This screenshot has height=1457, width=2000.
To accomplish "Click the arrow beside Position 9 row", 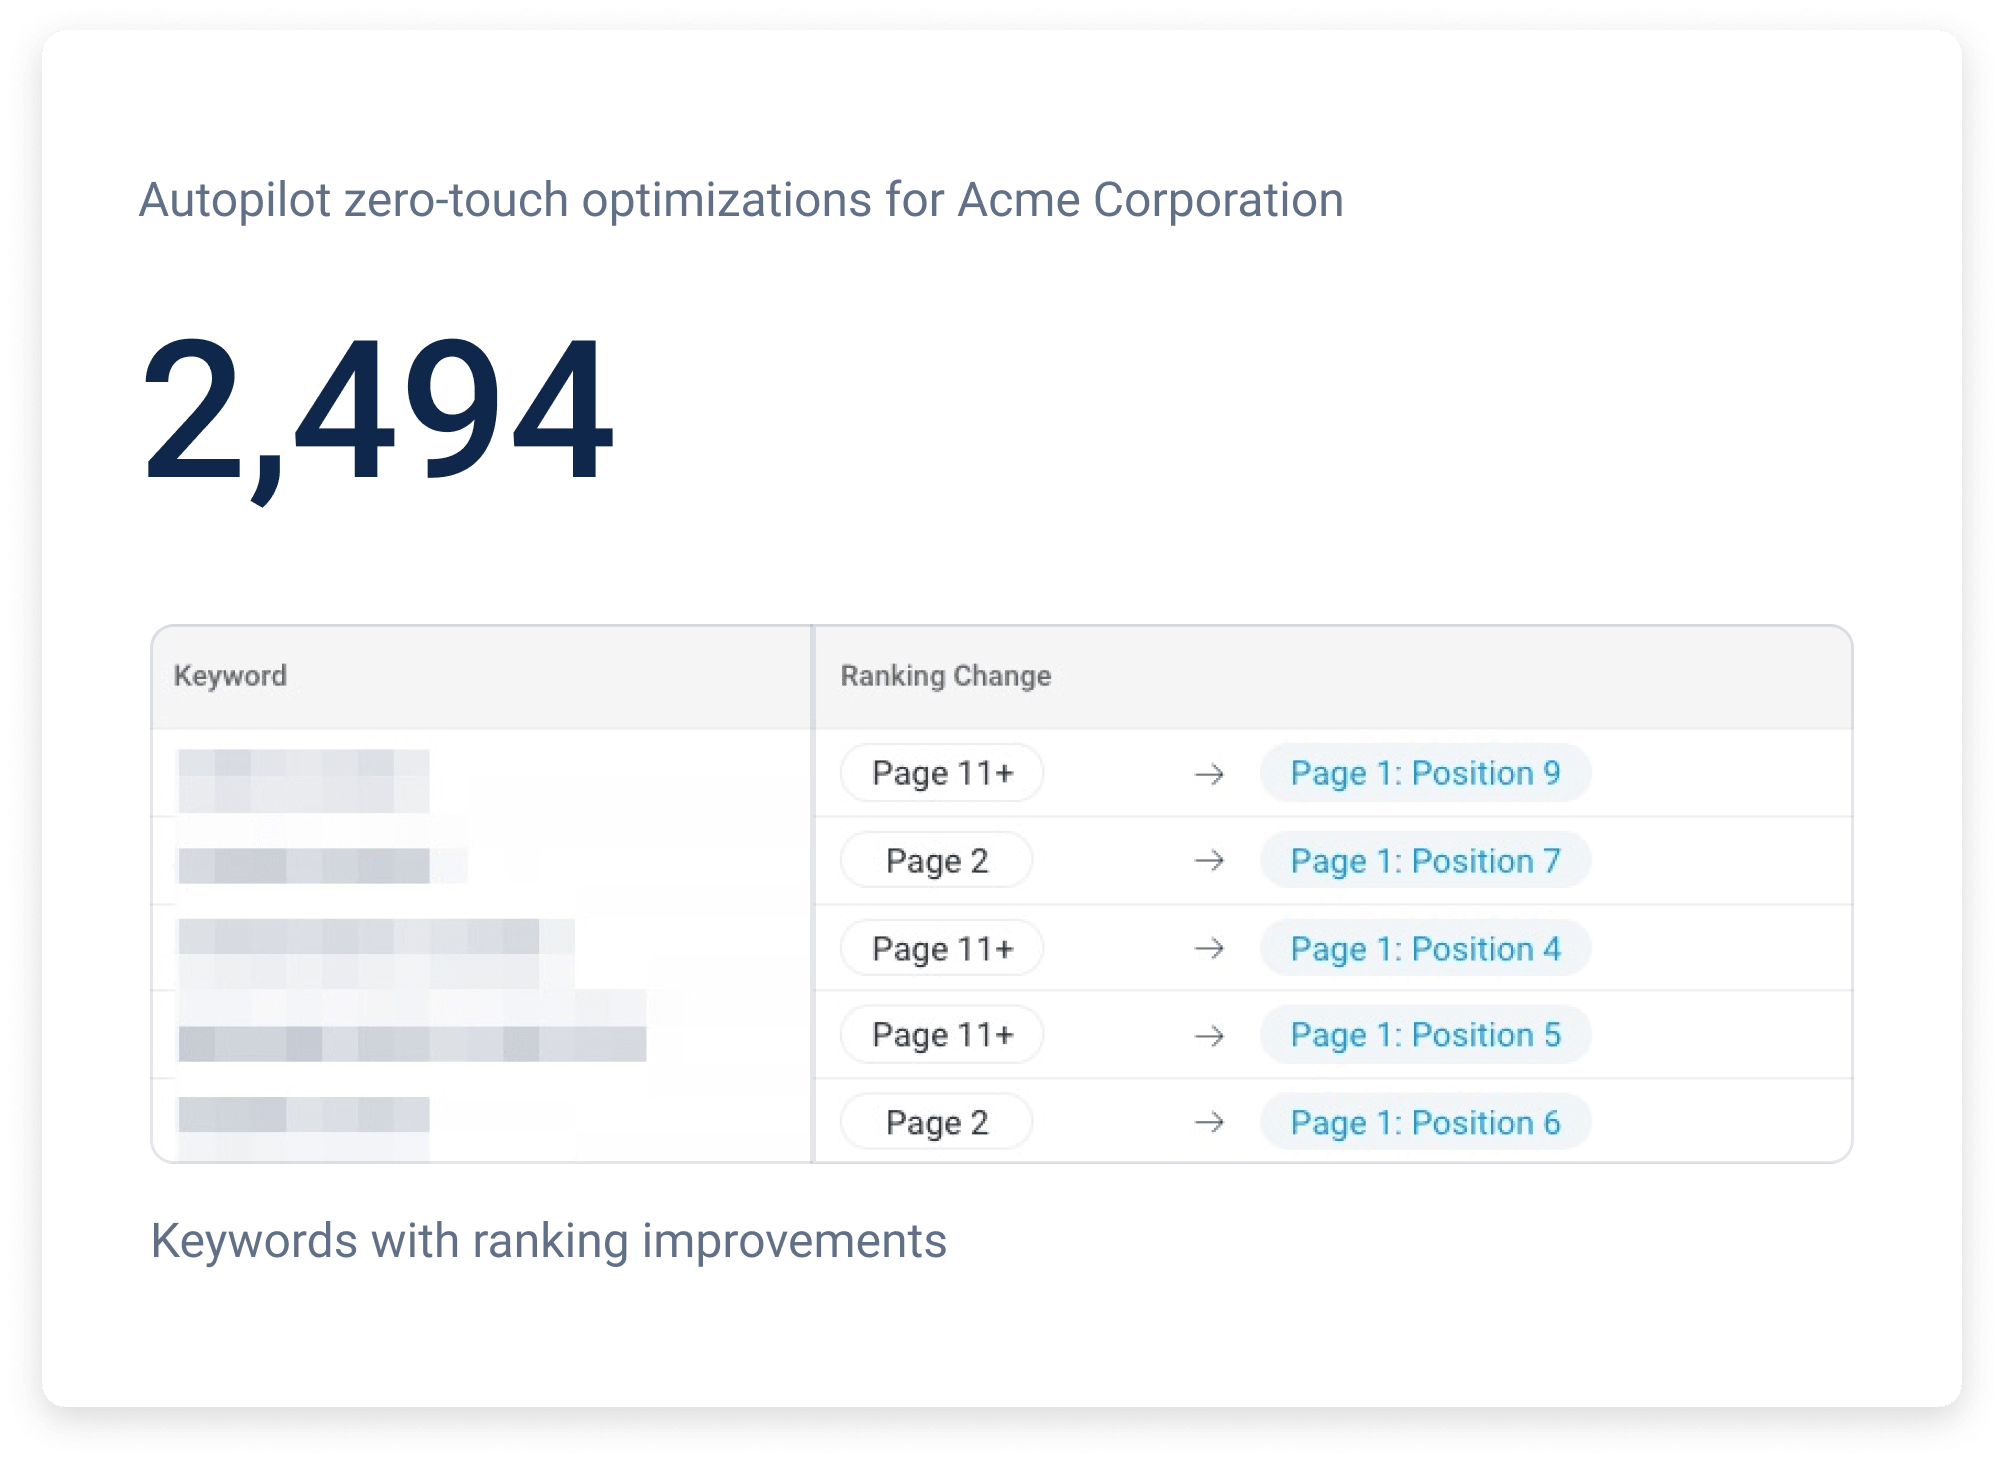I will point(1209,774).
